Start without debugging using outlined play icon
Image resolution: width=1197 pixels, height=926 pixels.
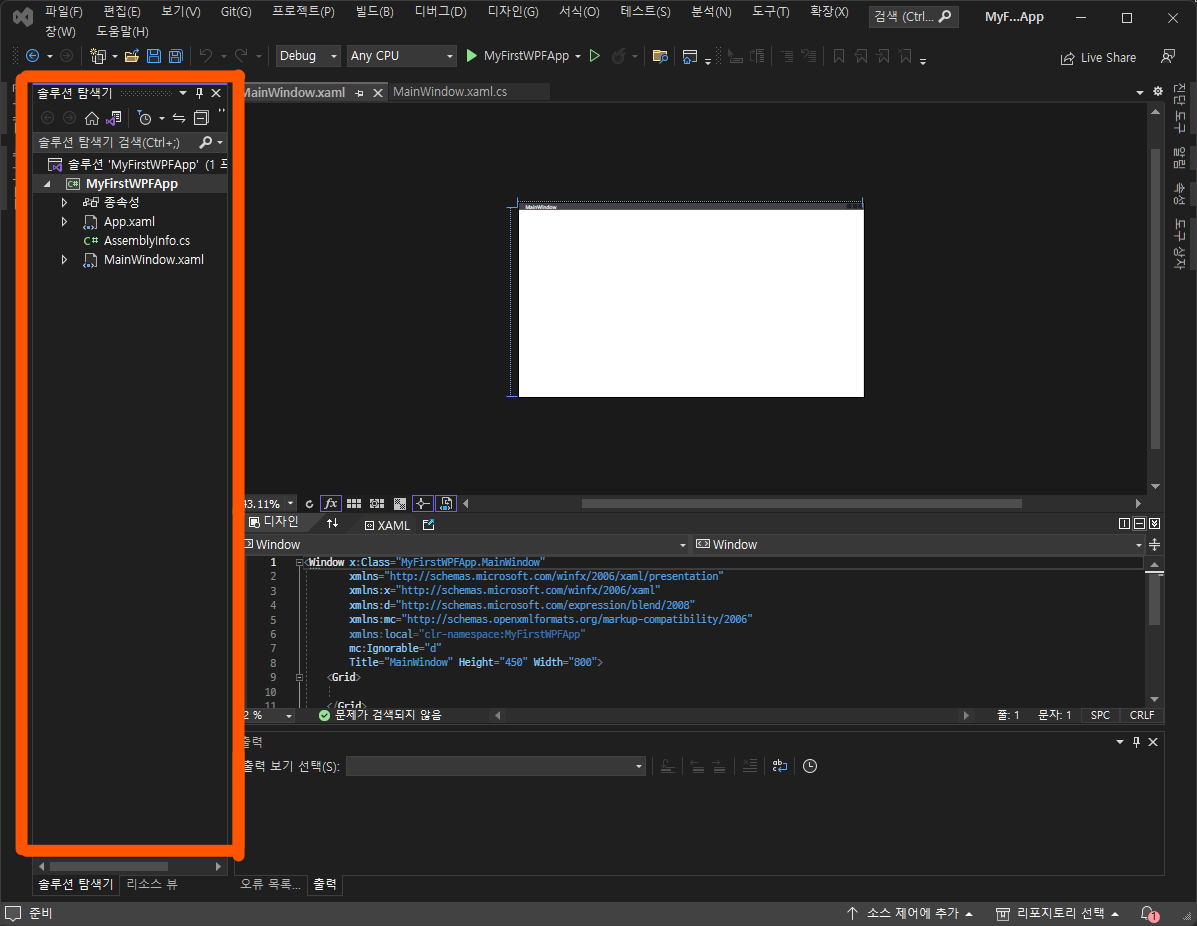coord(595,56)
